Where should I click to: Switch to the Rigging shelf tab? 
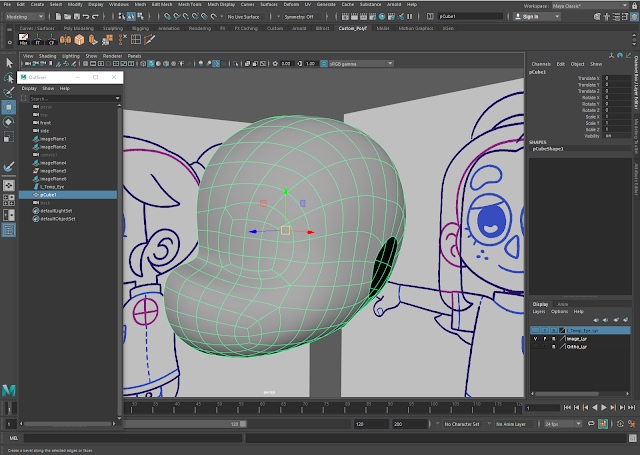(140, 28)
